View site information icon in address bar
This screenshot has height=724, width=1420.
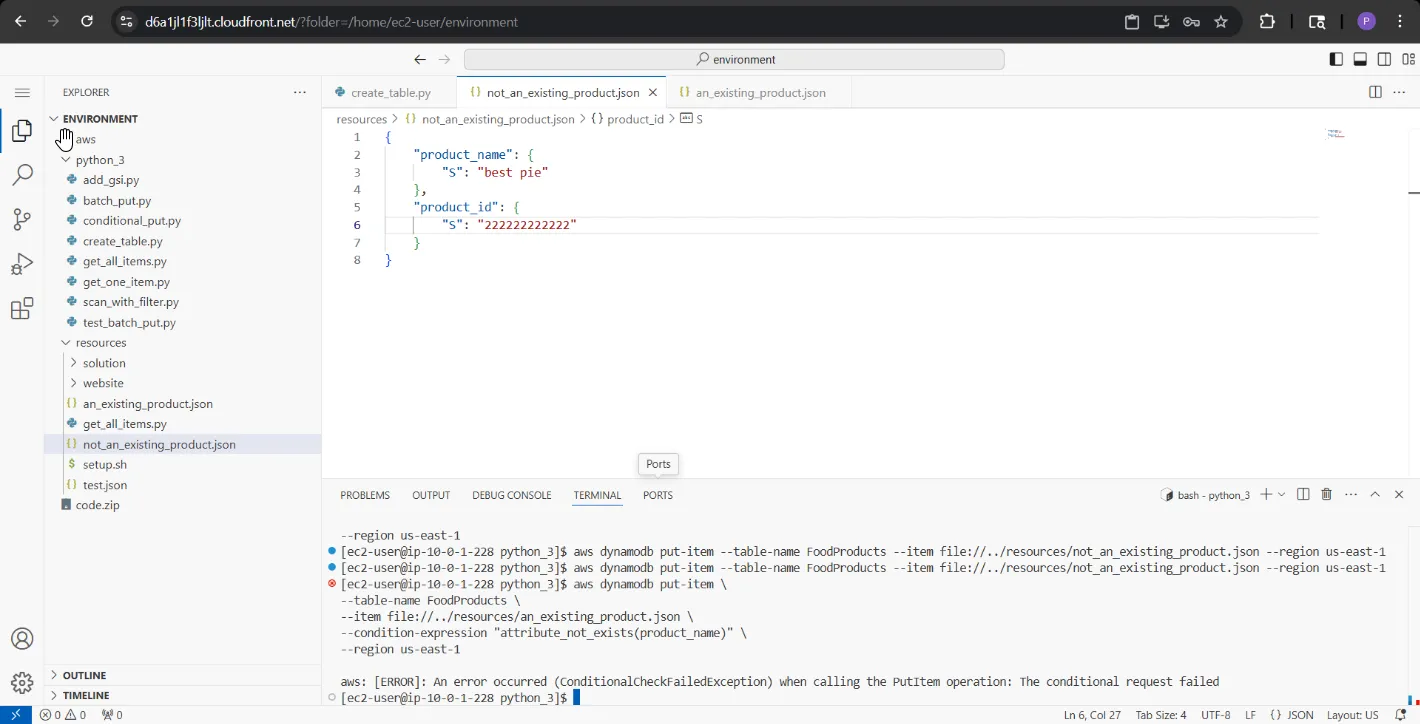tap(125, 21)
